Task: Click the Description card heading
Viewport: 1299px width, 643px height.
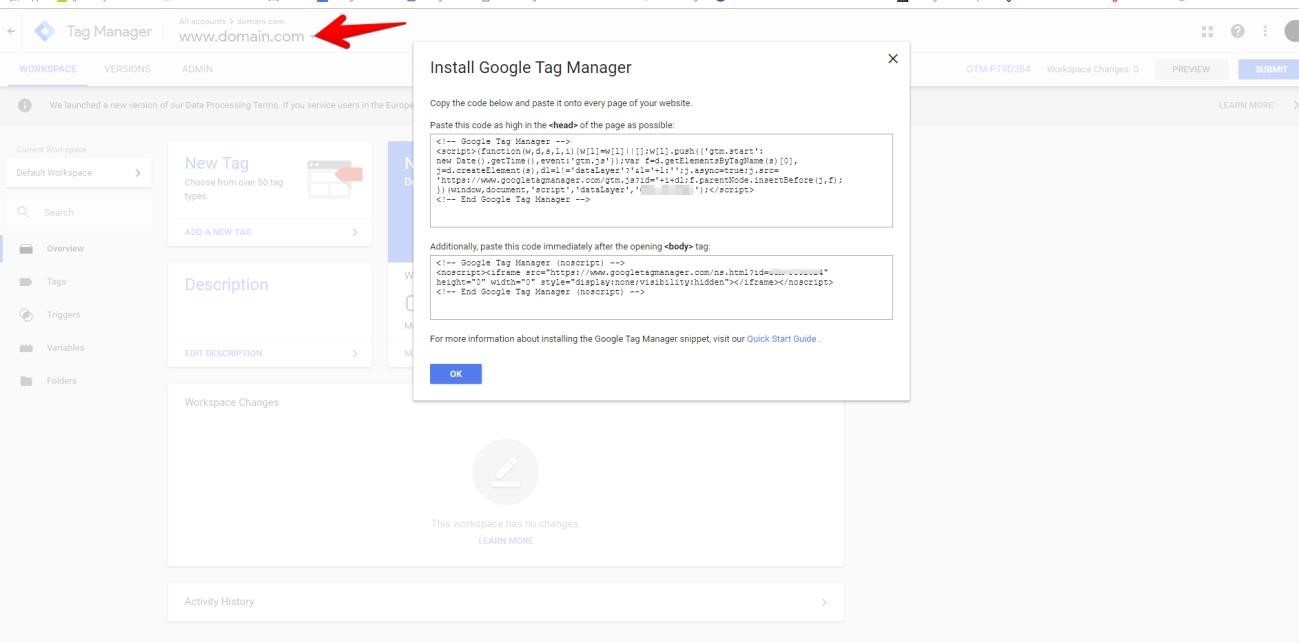Action: click(x=226, y=284)
